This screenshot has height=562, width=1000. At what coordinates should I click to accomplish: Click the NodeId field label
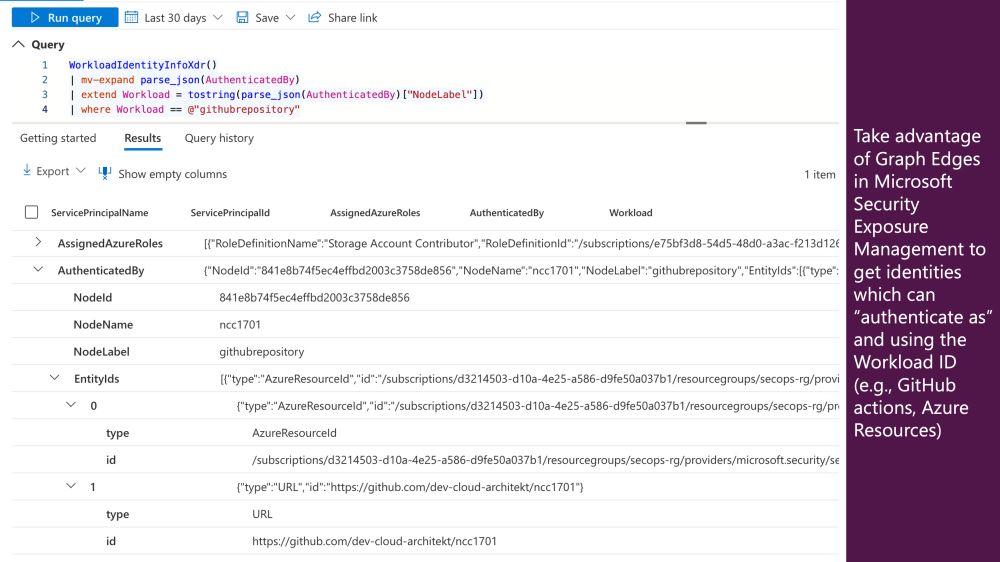pos(92,297)
